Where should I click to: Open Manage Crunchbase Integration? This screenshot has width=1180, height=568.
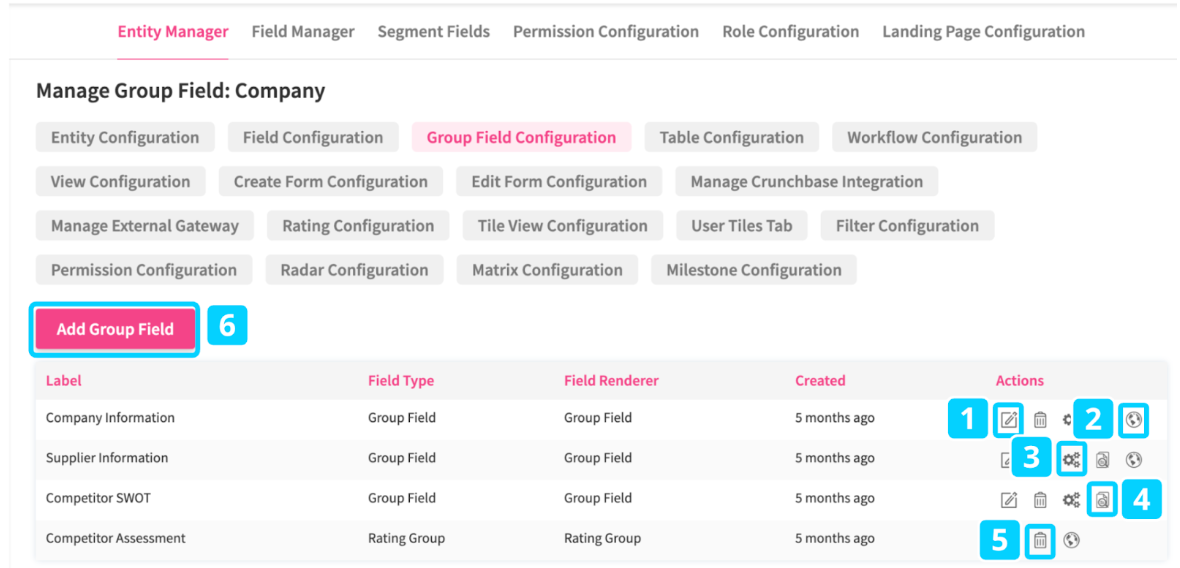[x=806, y=182]
